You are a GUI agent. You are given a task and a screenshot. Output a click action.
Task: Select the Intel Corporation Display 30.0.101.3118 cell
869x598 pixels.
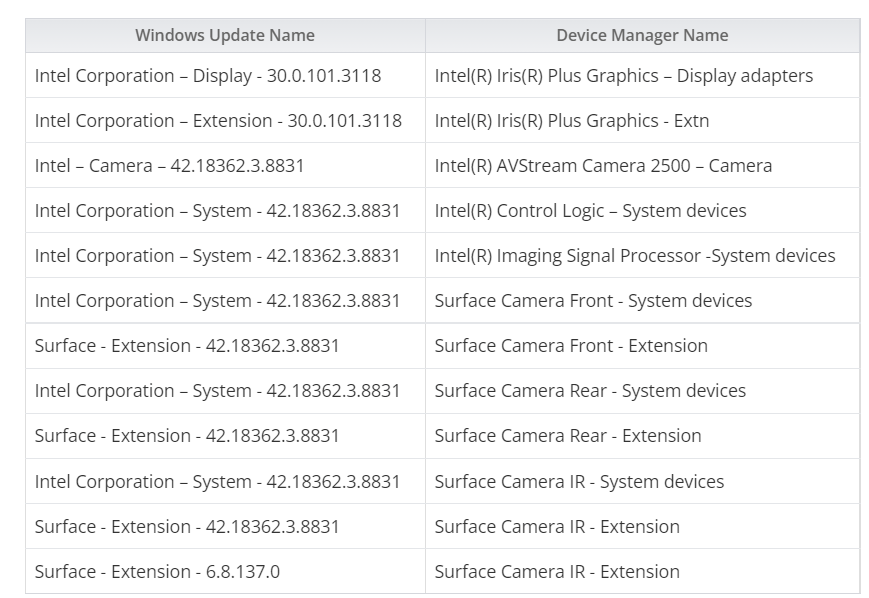click(208, 76)
